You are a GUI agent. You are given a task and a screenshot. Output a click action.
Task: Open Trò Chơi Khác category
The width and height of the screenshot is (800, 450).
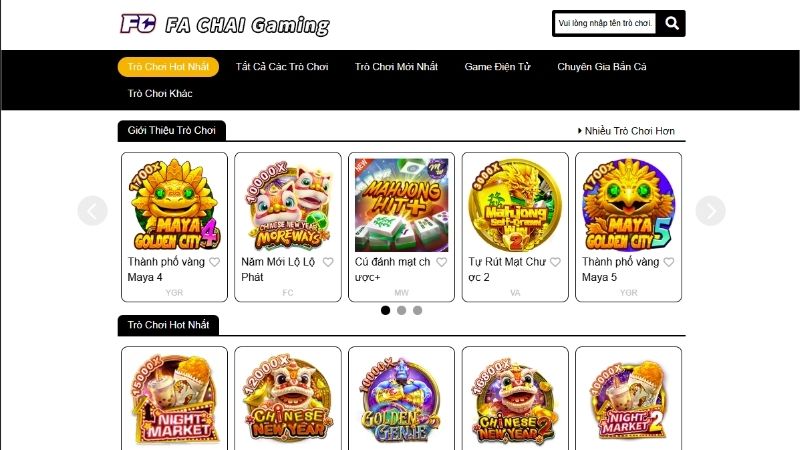point(160,93)
